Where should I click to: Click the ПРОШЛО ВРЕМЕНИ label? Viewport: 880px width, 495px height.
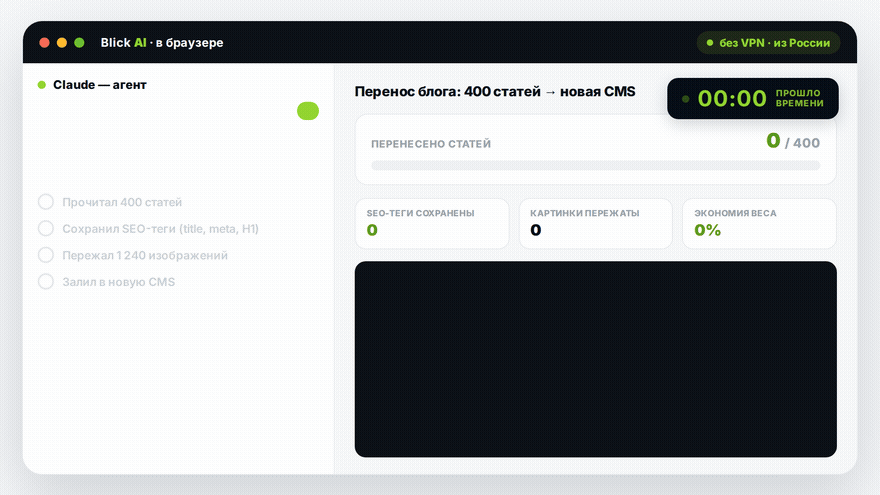800,98
